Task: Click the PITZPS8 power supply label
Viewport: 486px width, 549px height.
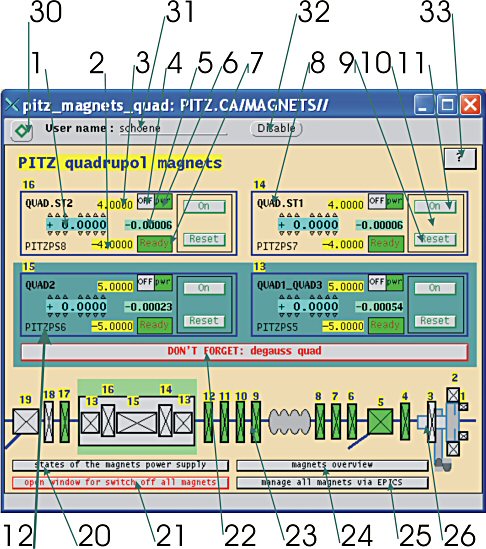Action: 46,246
